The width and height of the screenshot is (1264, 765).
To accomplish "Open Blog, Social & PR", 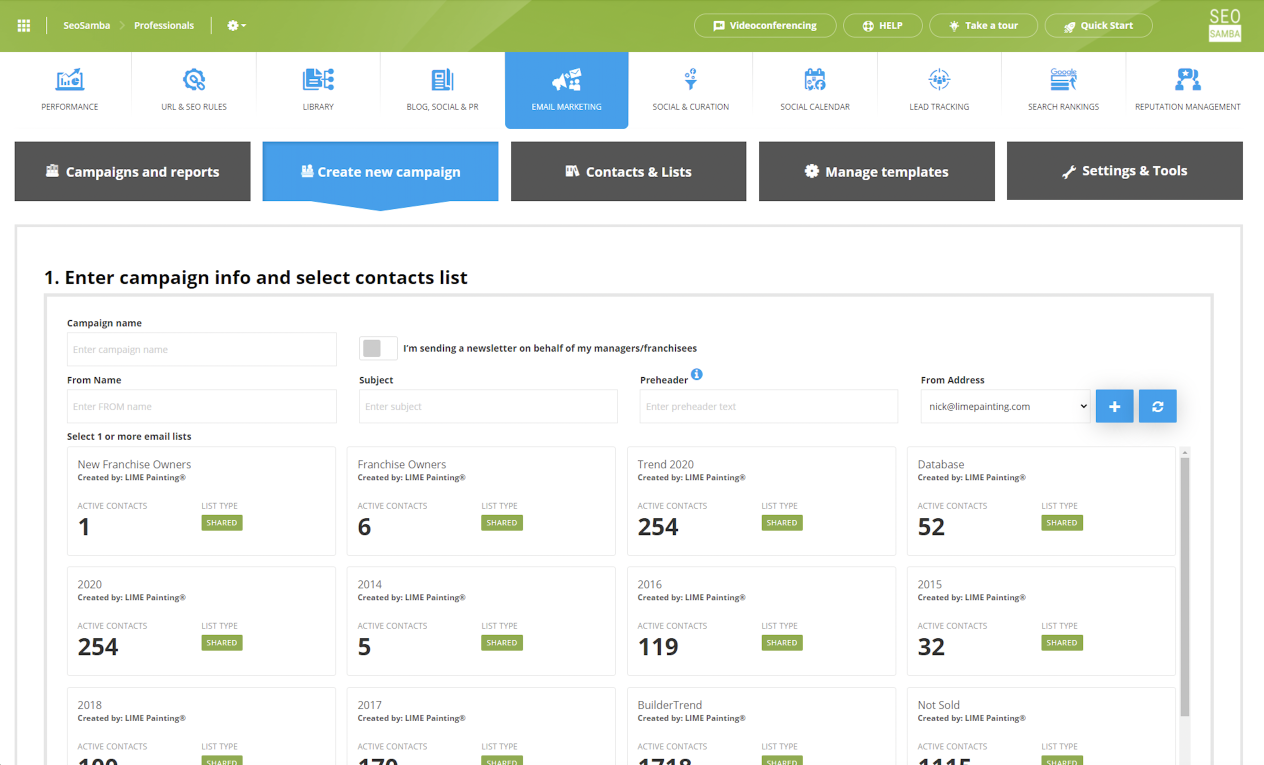I will [442, 89].
